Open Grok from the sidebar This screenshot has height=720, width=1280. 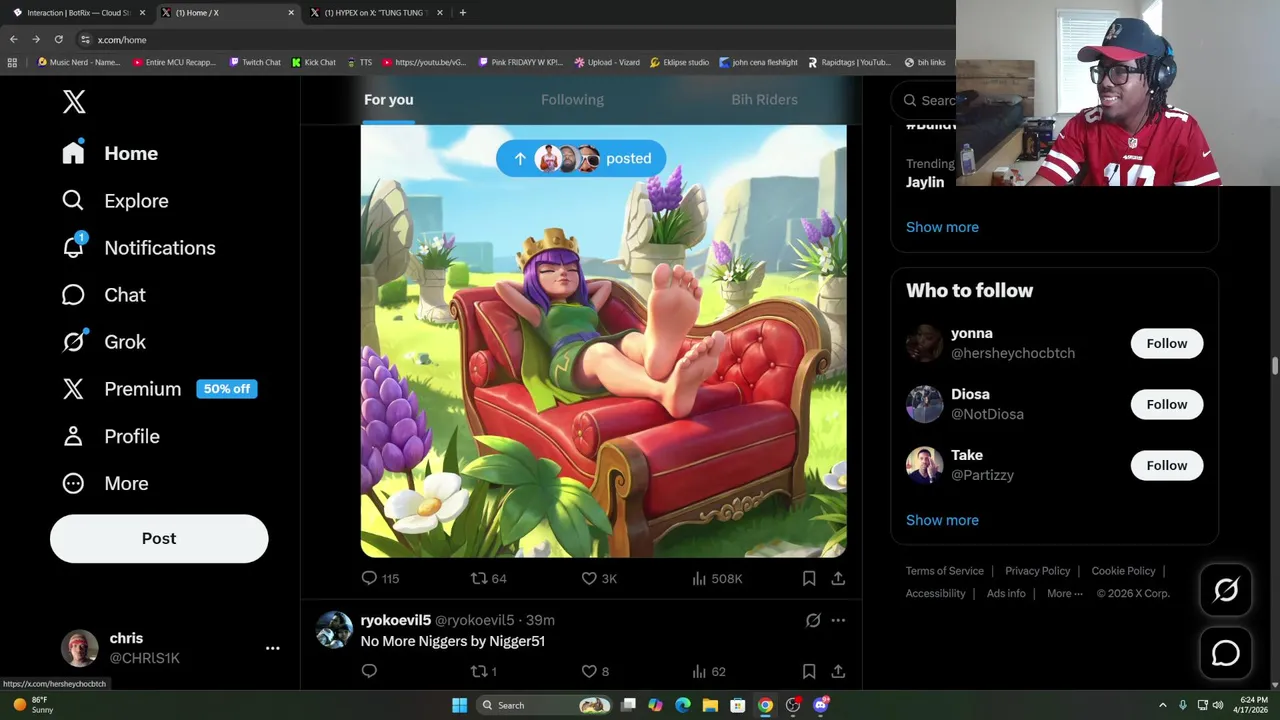pos(104,341)
